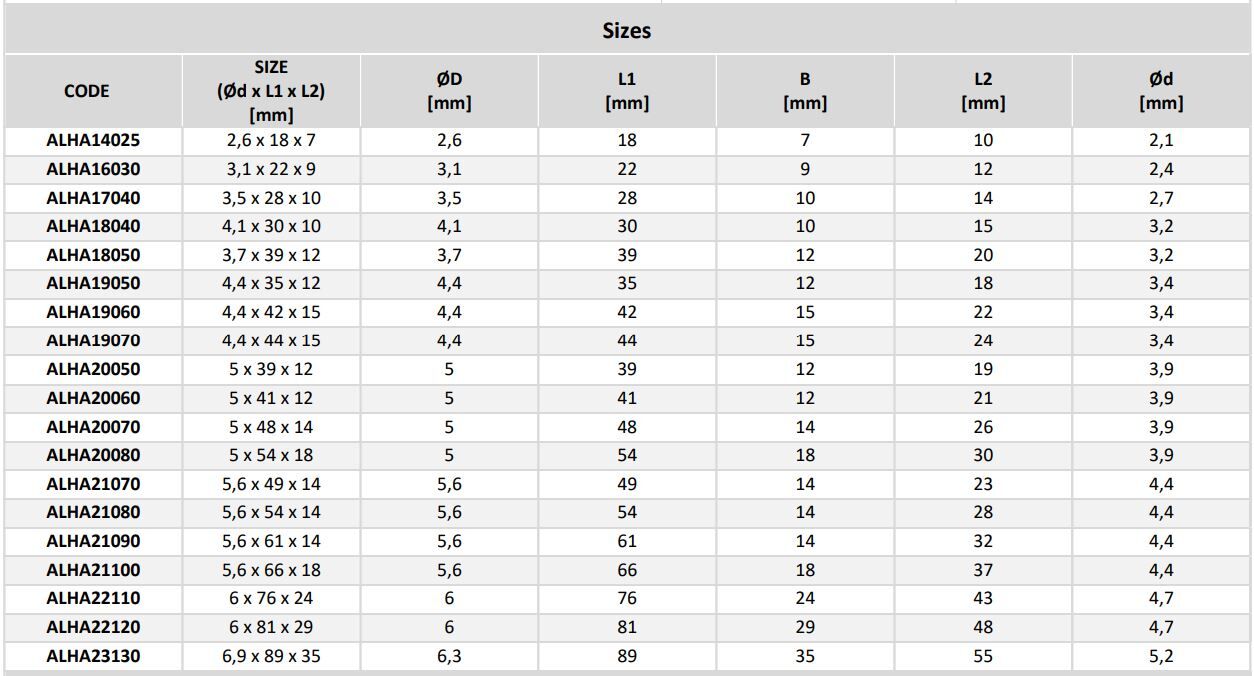Screen dimensions: 1254x676
Task: Select the ALHA16030 code cell
Action: (93, 169)
